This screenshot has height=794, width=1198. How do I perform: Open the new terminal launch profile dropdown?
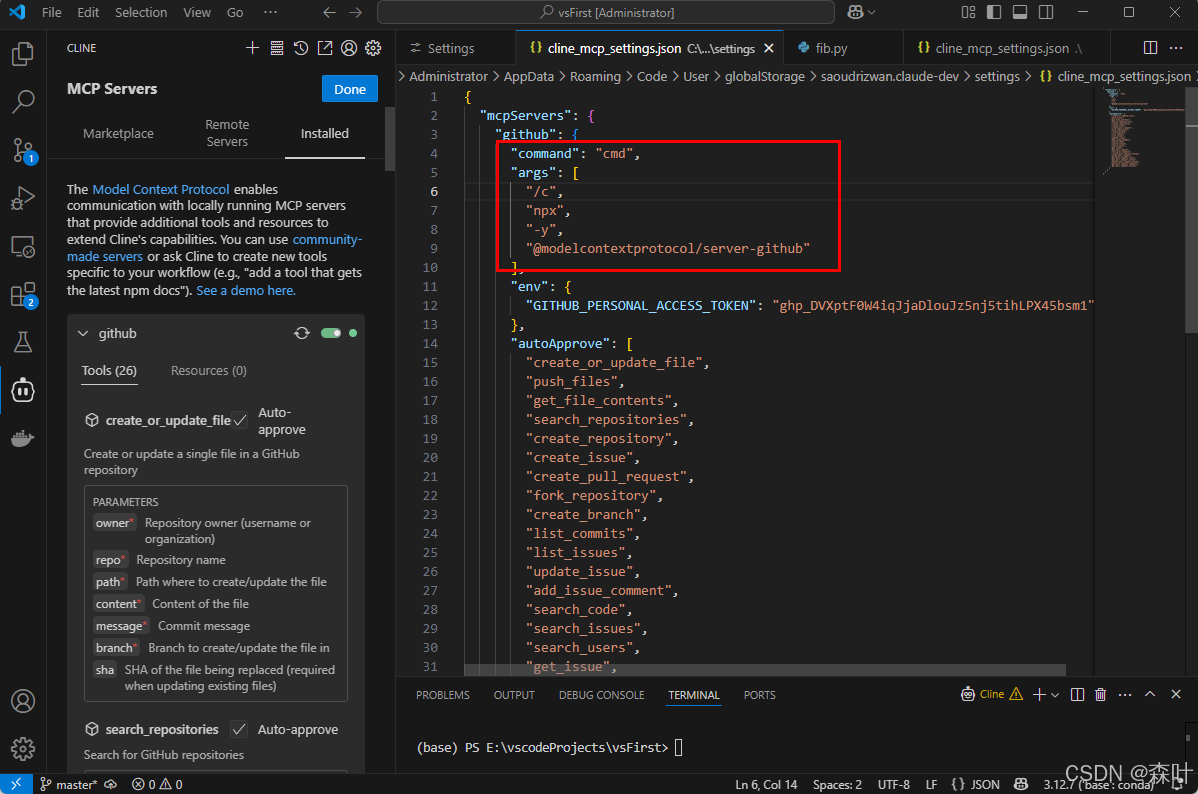tap(1055, 695)
